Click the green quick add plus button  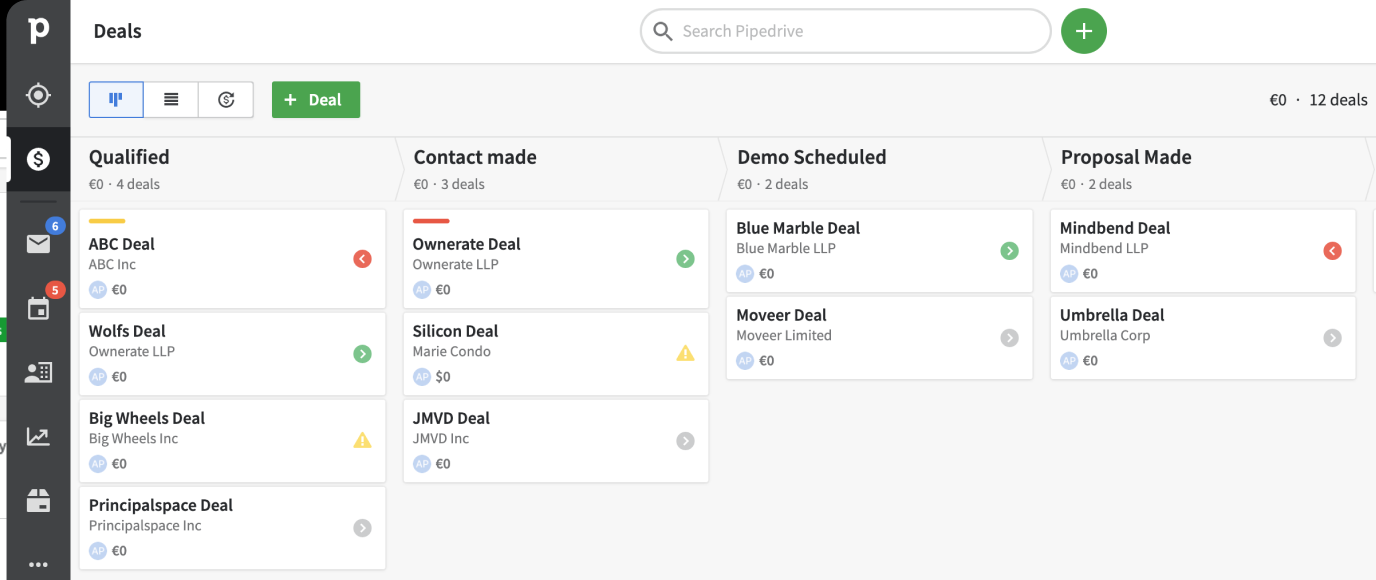tap(1084, 31)
